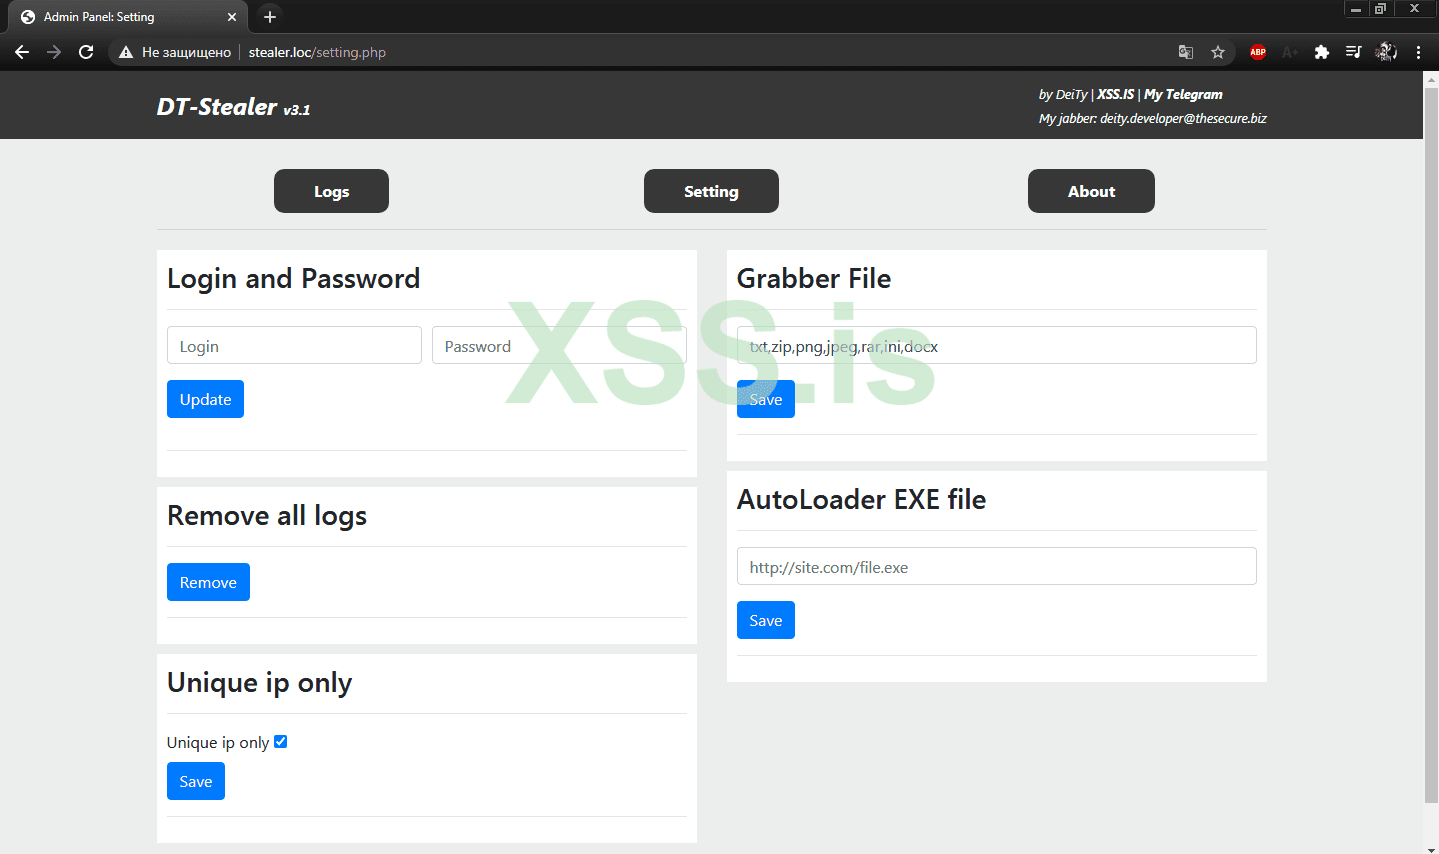Focus the Login input field

click(294, 346)
